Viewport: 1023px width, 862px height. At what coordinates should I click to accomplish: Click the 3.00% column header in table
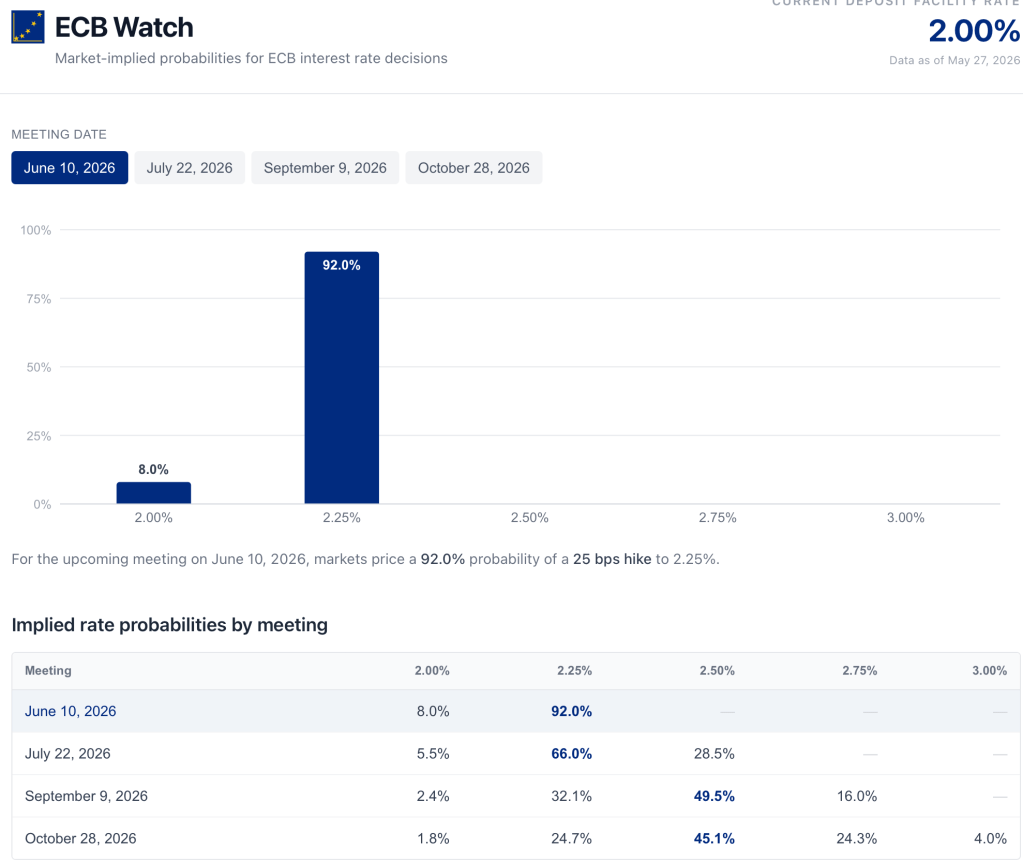(x=989, y=671)
